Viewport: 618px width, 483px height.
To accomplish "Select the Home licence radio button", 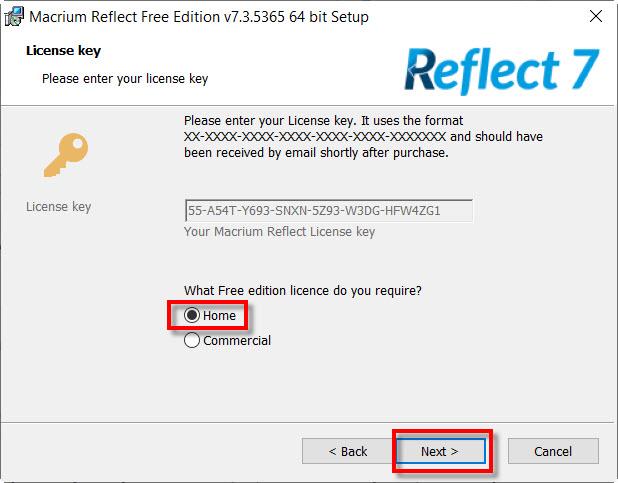I will (193, 315).
